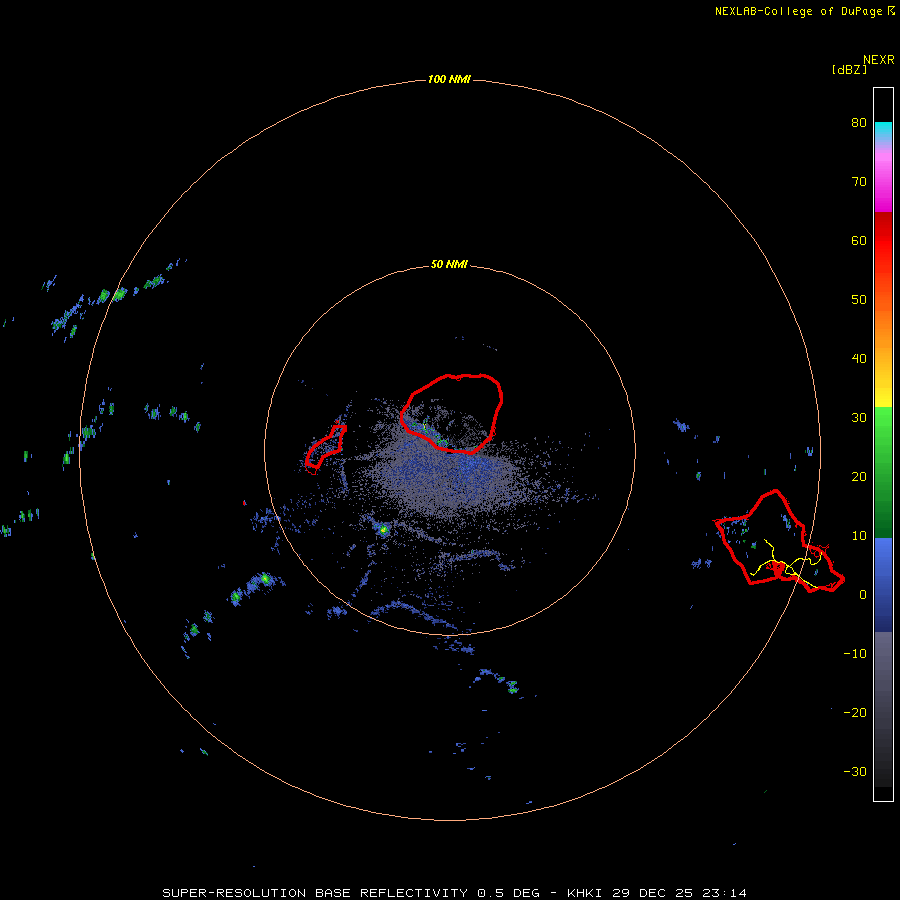Click the -10 value on the dBZ scale
Image resolution: width=900 pixels, height=900 pixels.
tap(855, 654)
